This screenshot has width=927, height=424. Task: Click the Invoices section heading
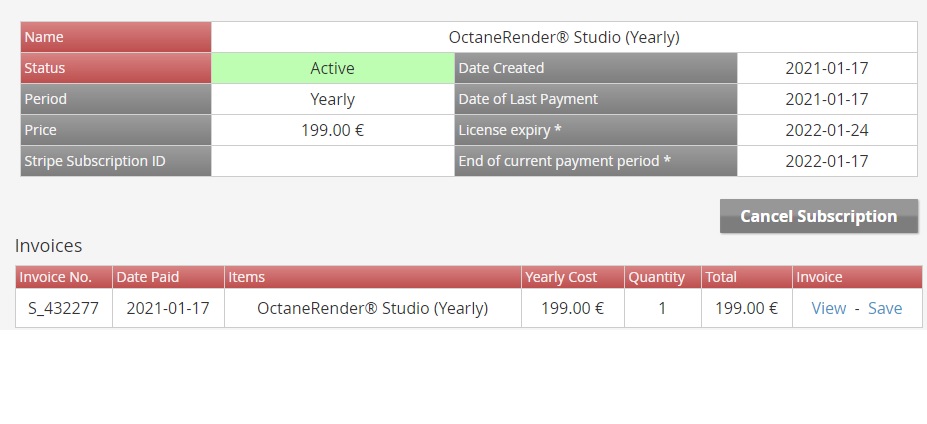pyautogui.click(x=48, y=245)
